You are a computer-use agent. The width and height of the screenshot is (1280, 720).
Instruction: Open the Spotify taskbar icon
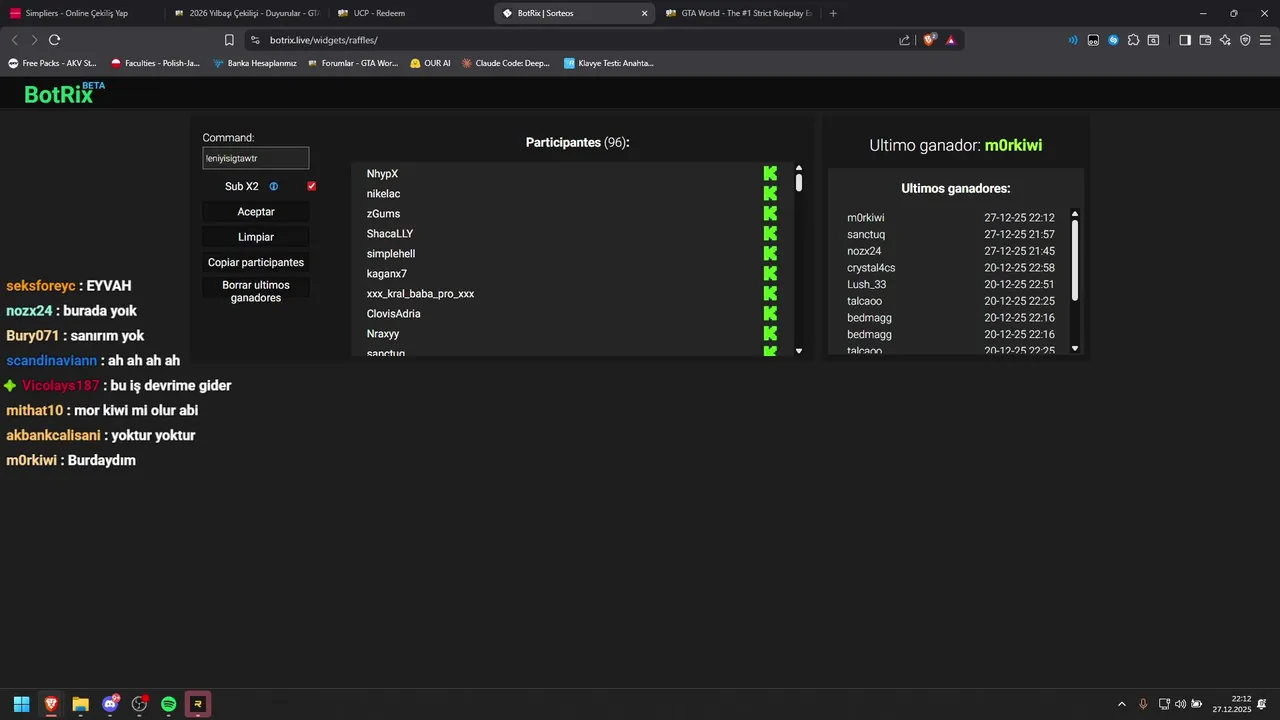coord(169,704)
